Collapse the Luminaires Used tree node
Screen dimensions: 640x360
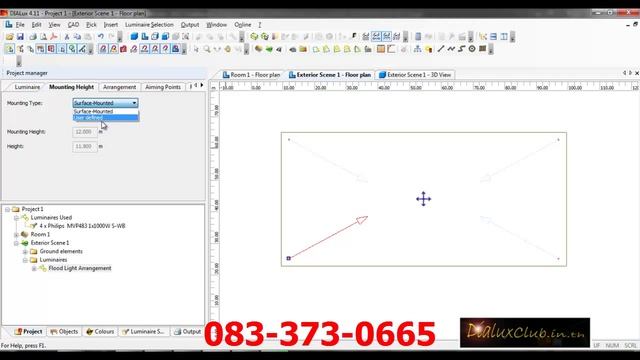point(16,218)
